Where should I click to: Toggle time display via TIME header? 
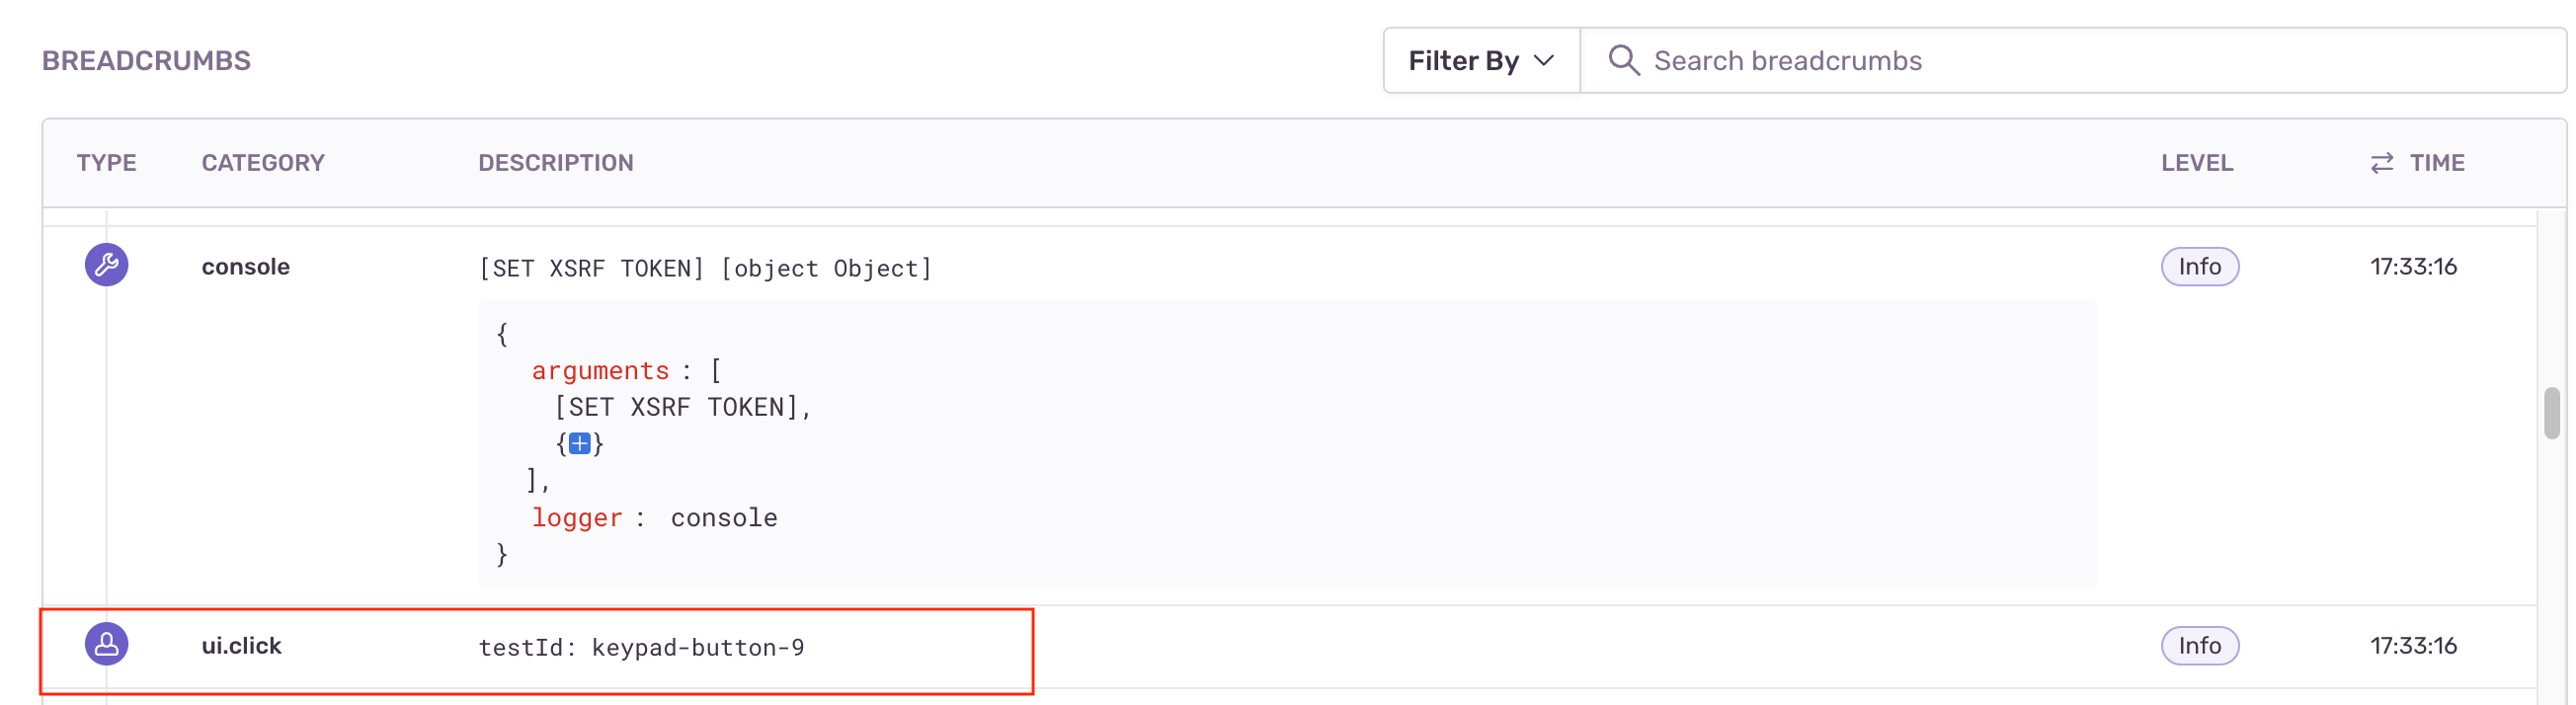[x=2436, y=163]
